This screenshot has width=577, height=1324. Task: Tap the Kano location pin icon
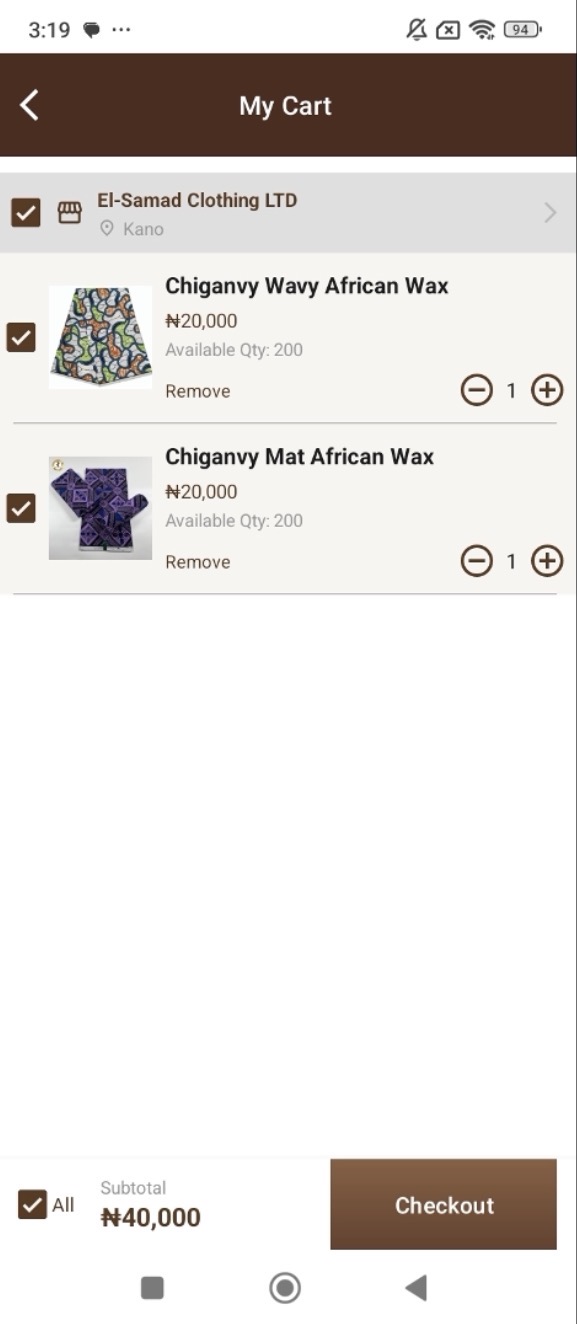[107, 229]
